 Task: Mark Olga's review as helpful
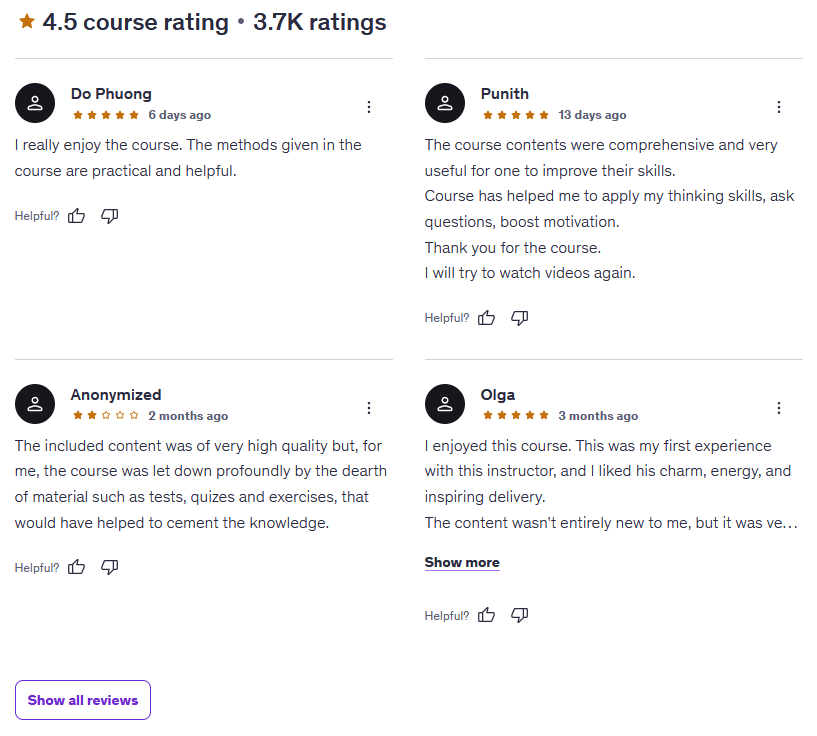tap(487, 615)
